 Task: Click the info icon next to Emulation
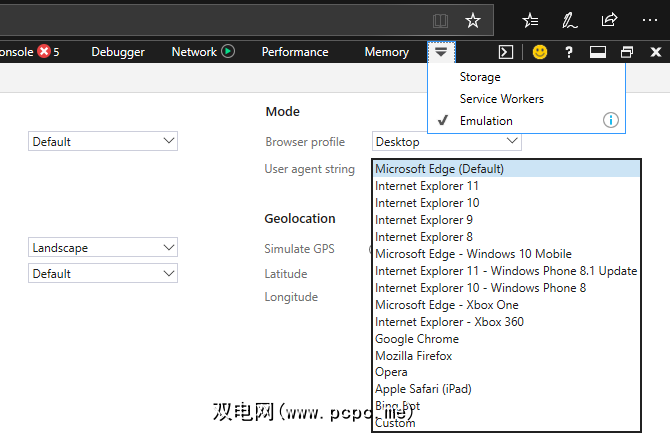pyautogui.click(x=610, y=121)
